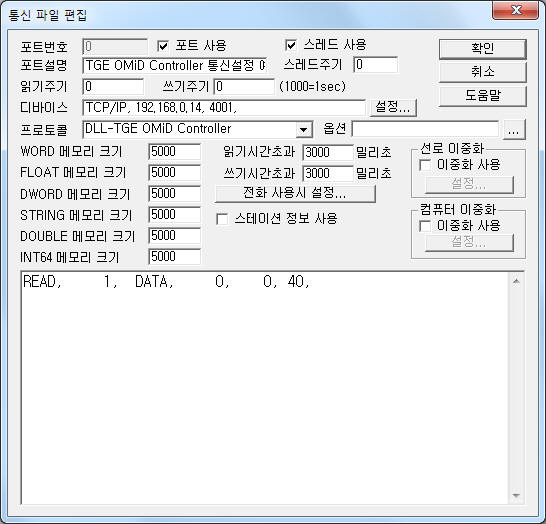Click the 스레드주기 input field

click(x=376, y=65)
